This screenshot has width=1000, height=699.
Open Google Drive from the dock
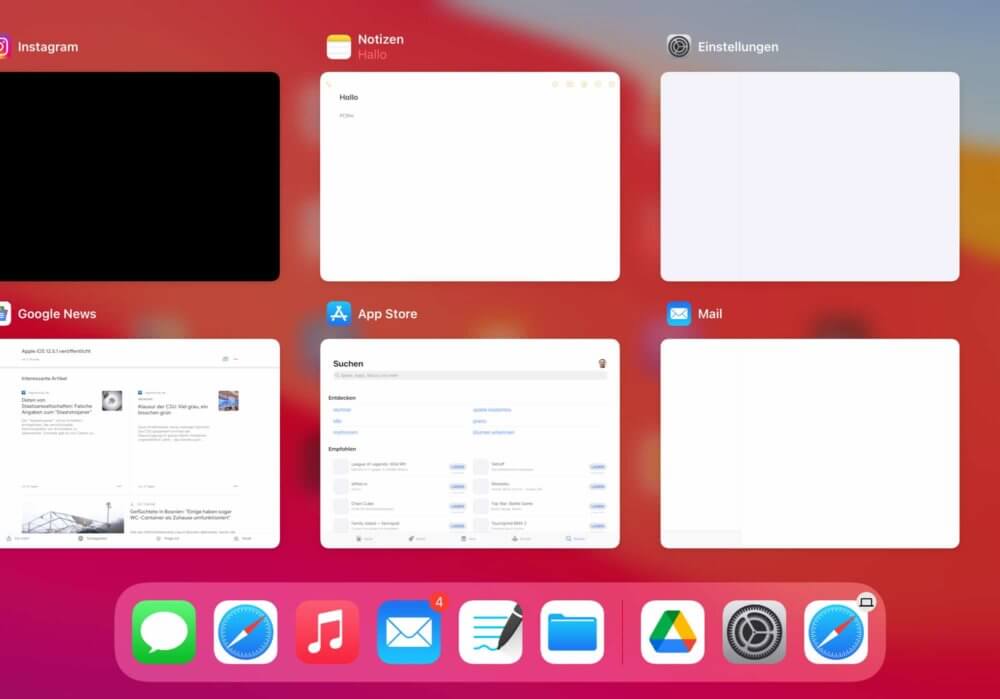(x=673, y=632)
